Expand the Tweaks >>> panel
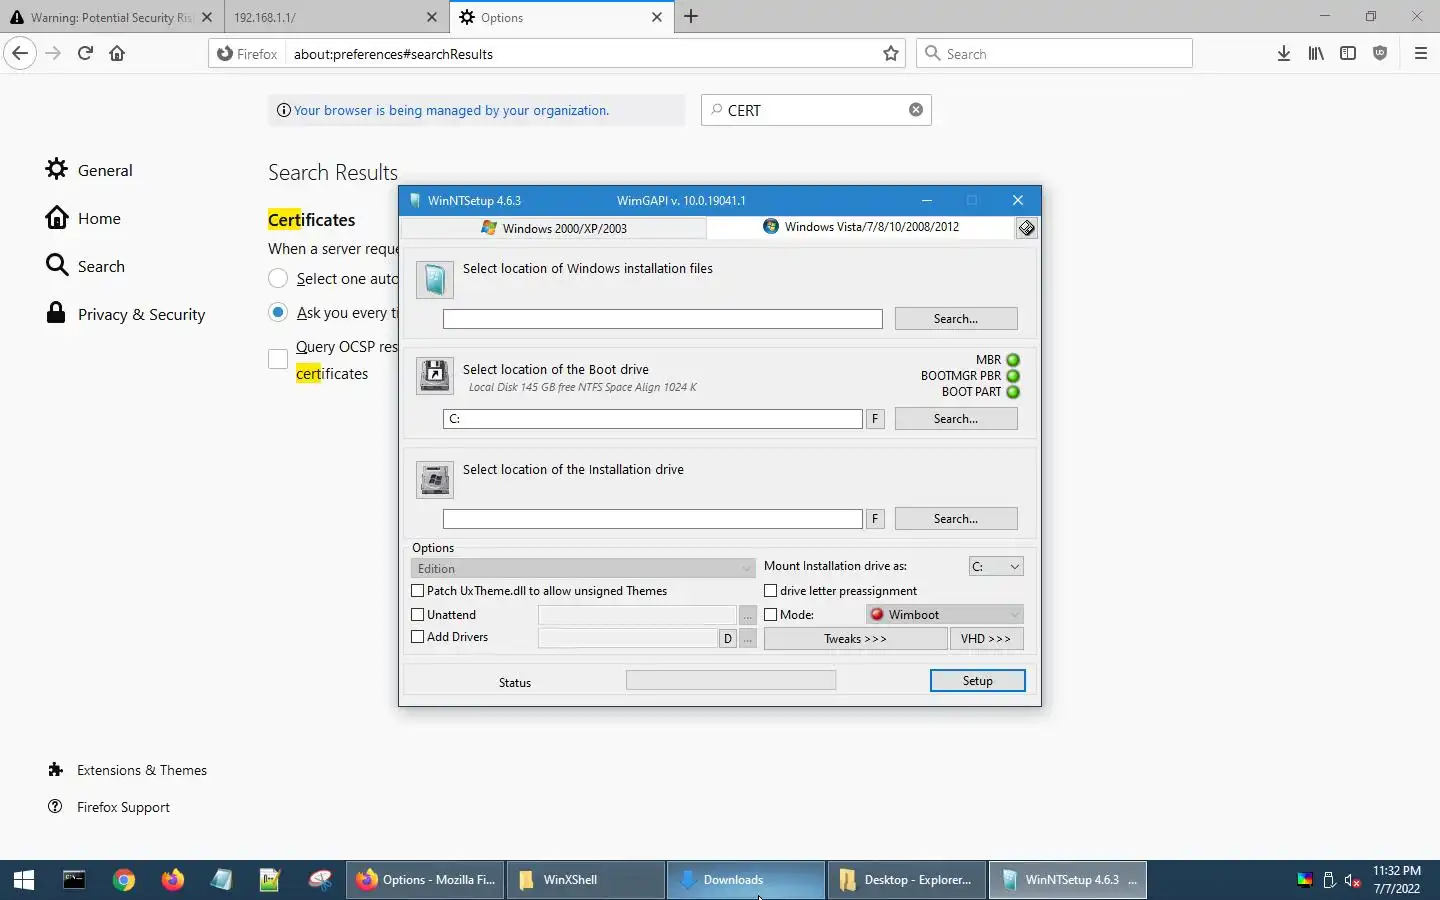 point(855,638)
